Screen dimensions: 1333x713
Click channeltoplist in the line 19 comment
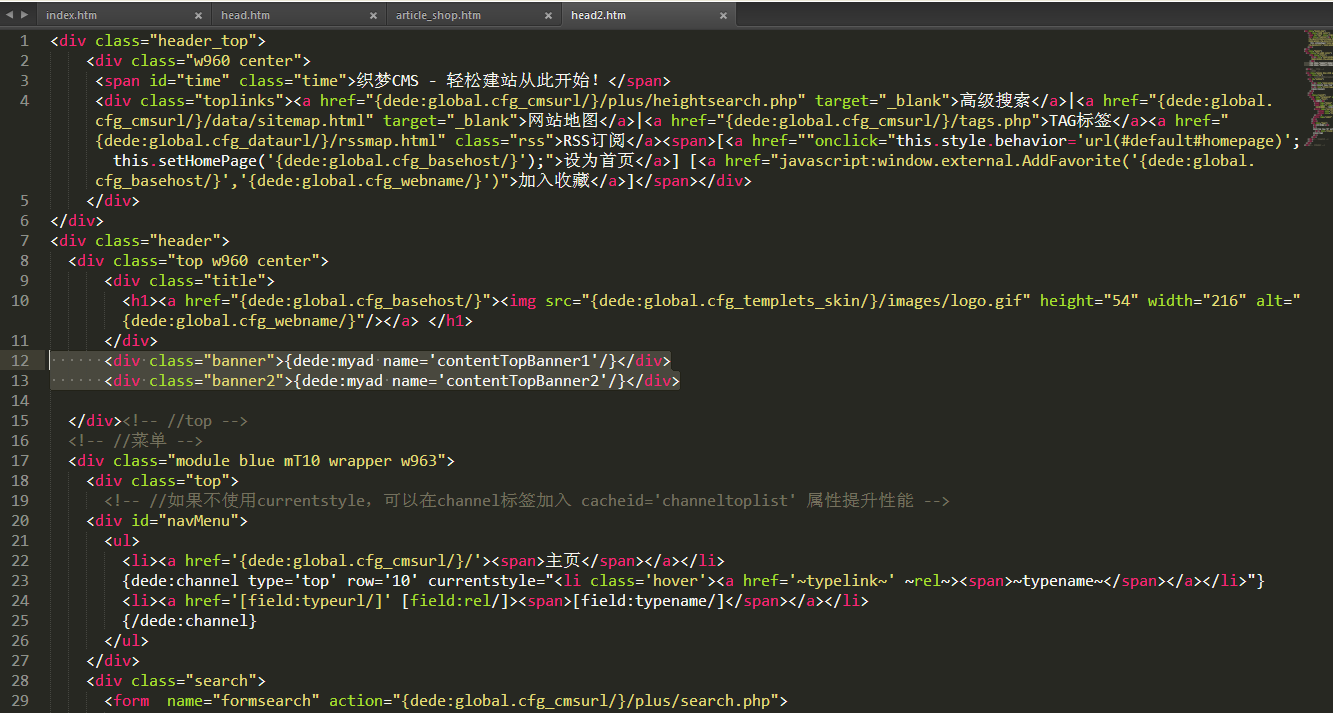725,501
